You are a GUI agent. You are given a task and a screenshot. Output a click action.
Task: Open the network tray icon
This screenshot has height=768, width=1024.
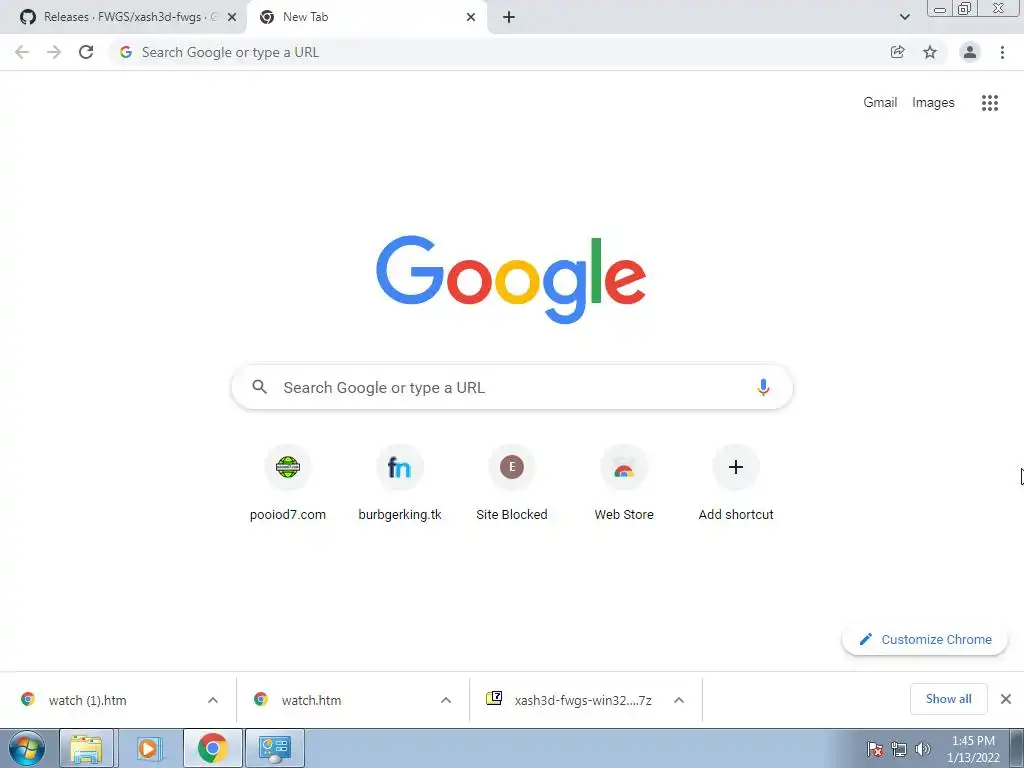899,749
